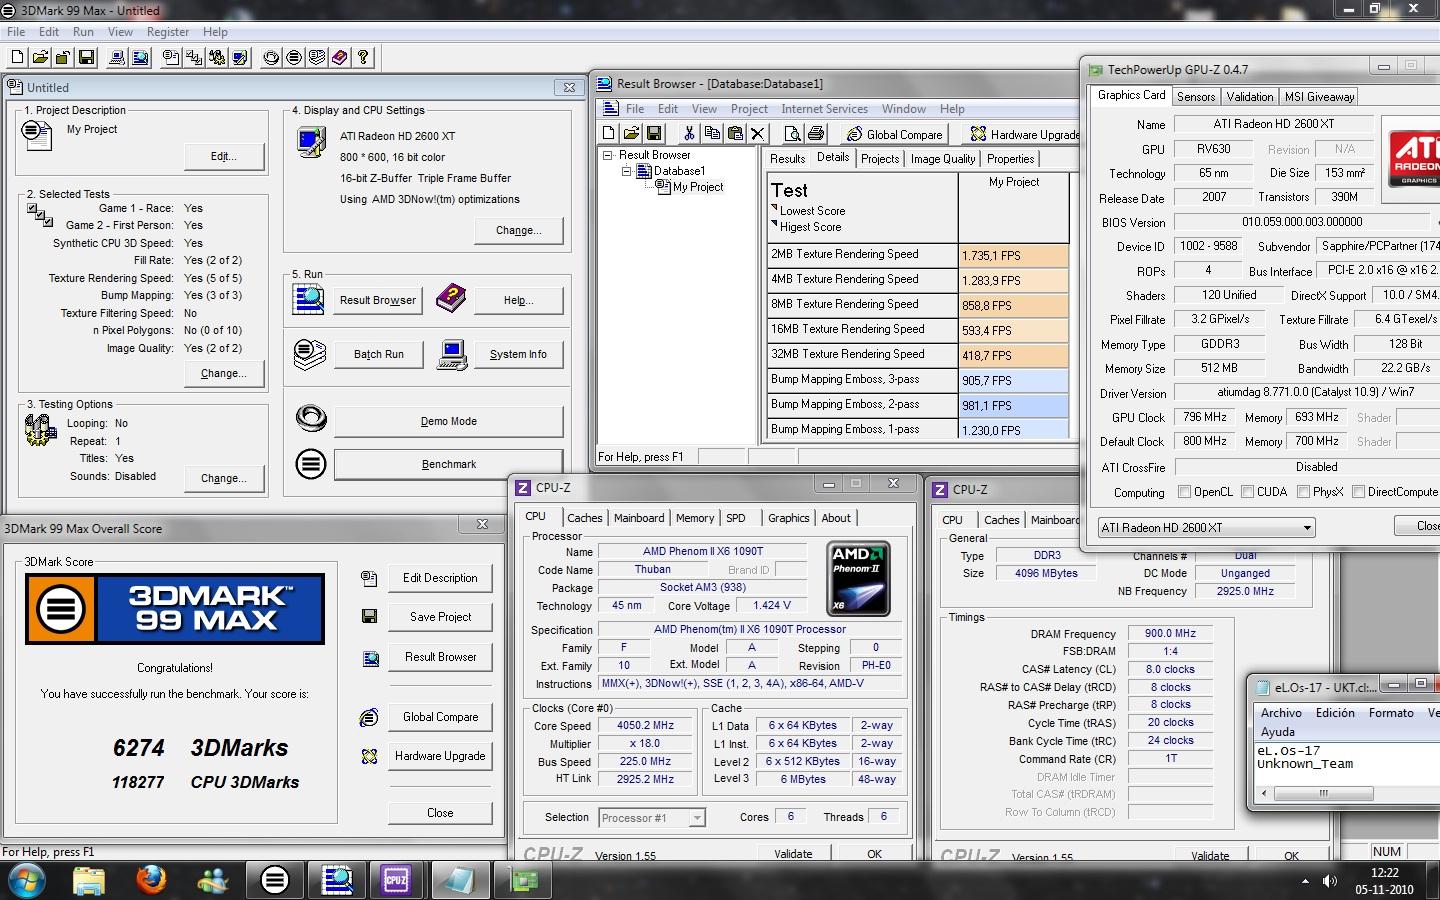Click the Copy icon in Result Browser toolbar
Viewport: 1440px width, 900px height.
coord(712,133)
